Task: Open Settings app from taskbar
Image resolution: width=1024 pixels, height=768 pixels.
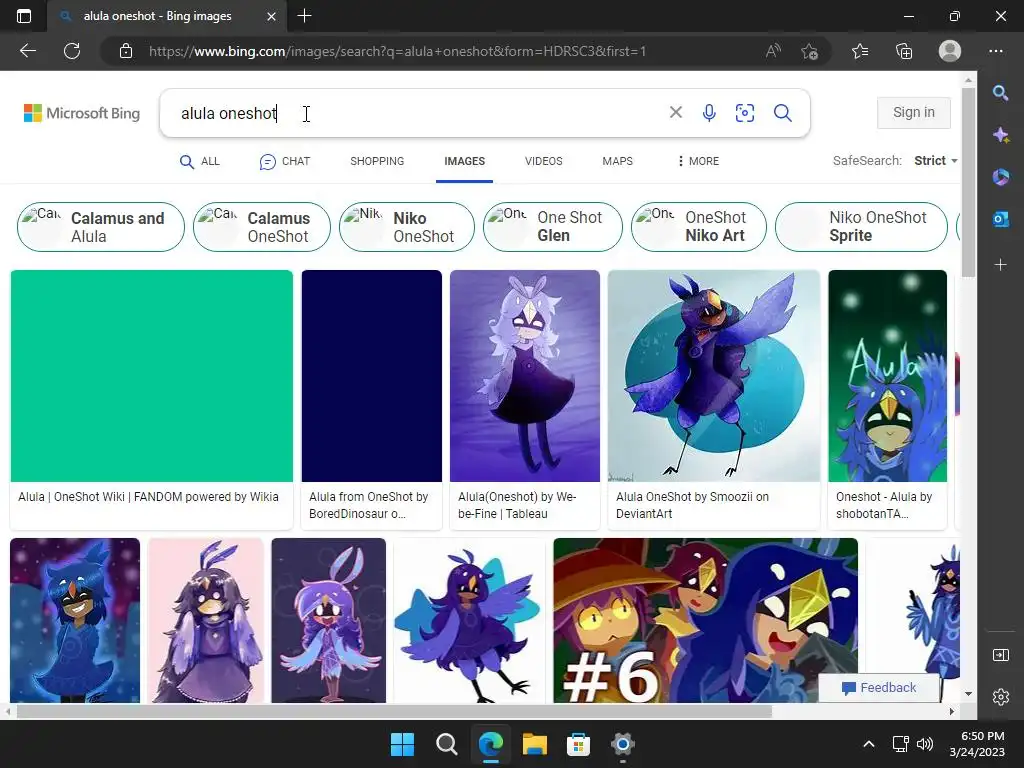Action: 622,744
